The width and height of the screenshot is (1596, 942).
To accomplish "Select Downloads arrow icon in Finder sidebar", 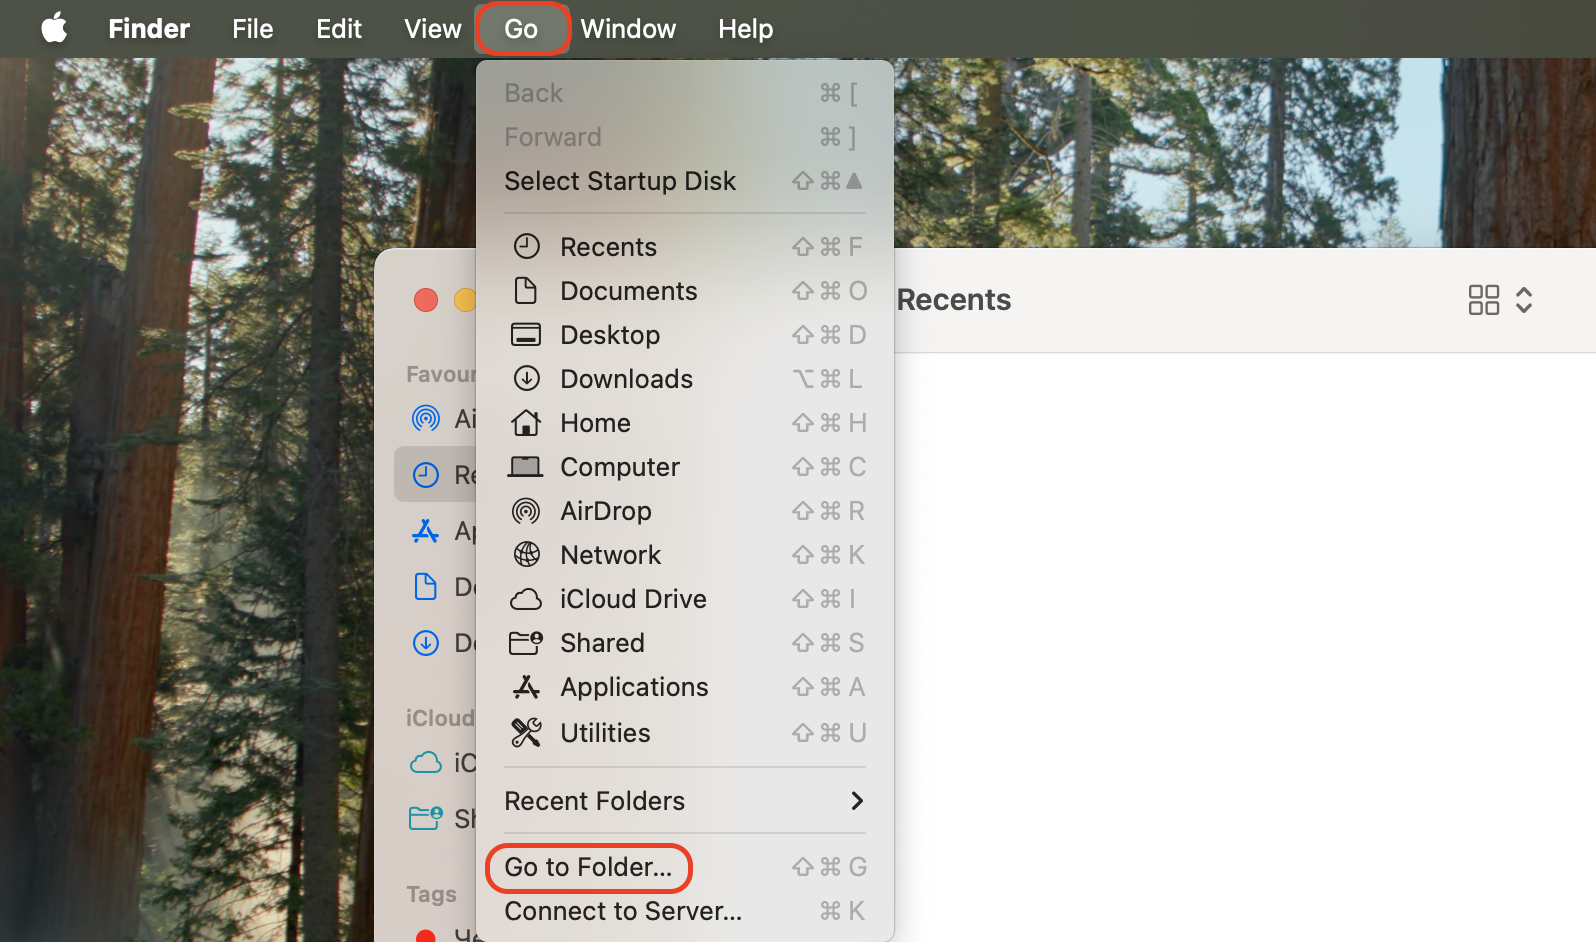I will click(x=426, y=643).
